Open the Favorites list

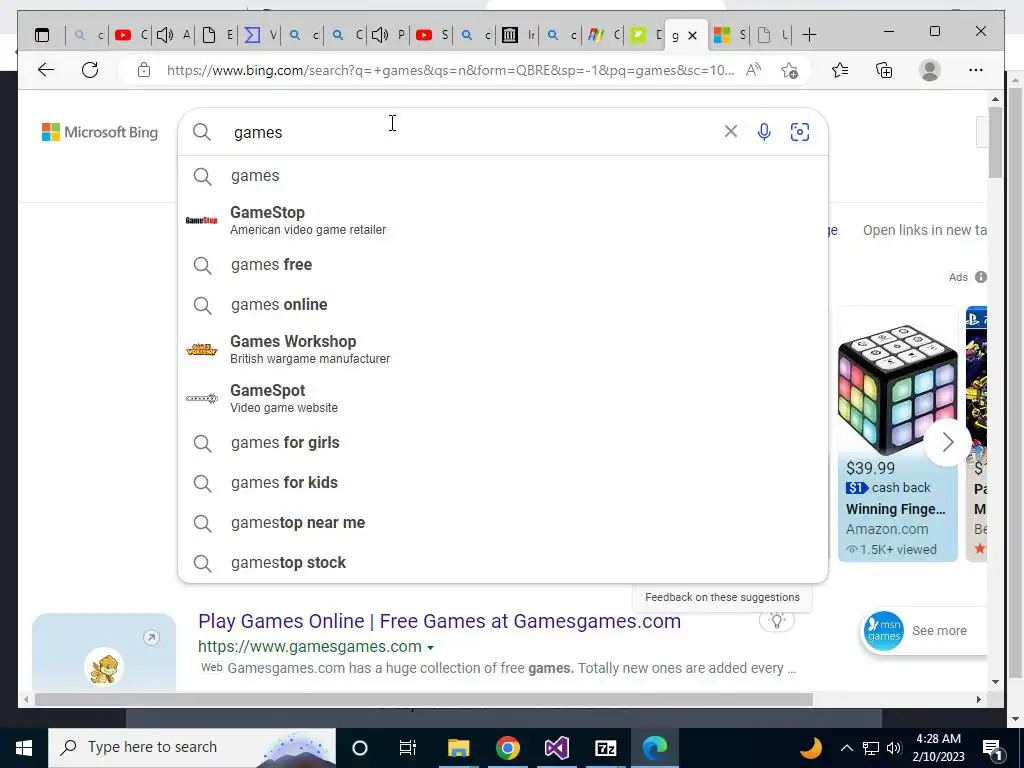pyautogui.click(x=840, y=70)
